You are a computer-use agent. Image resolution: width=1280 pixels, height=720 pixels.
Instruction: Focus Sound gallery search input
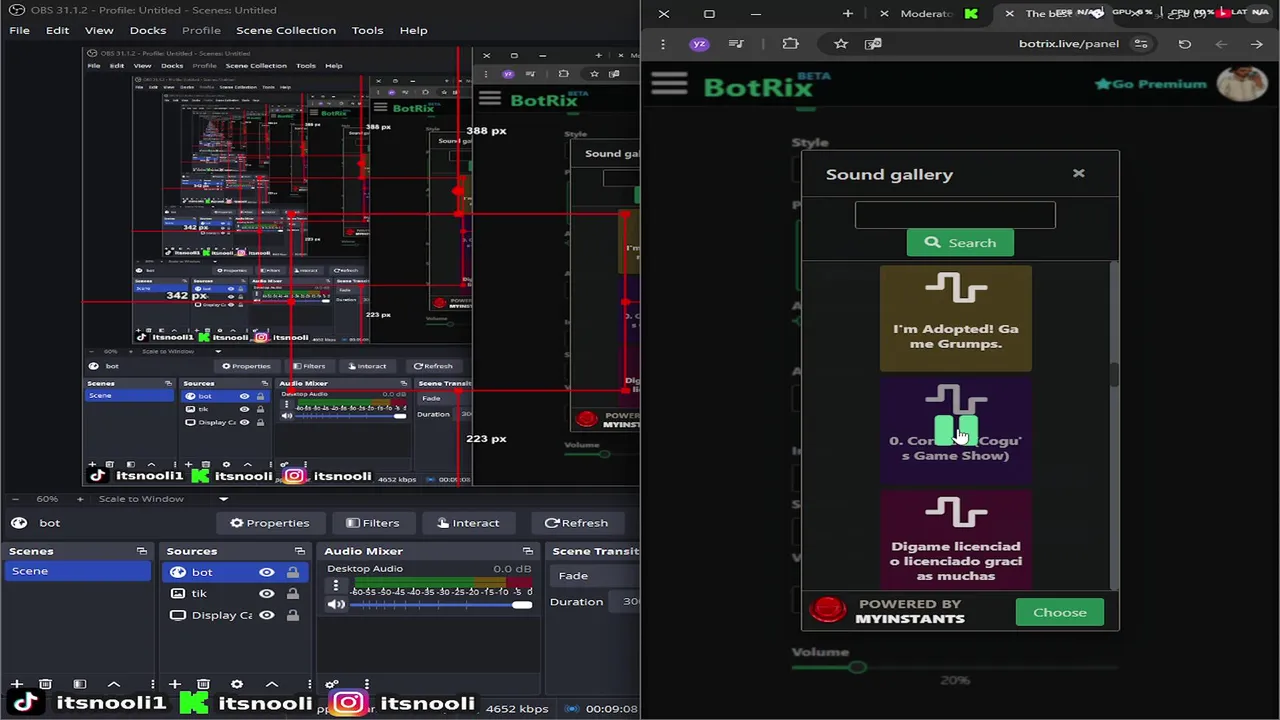(955, 215)
